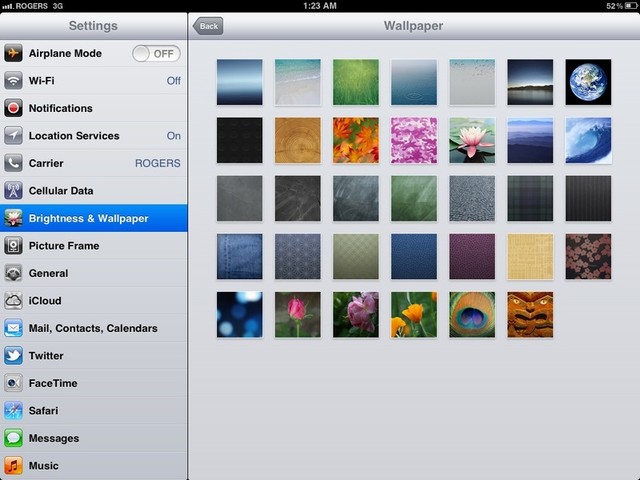Choose the Earth globe wallpaper
The image size is (640, 480).
click(588, 82)
